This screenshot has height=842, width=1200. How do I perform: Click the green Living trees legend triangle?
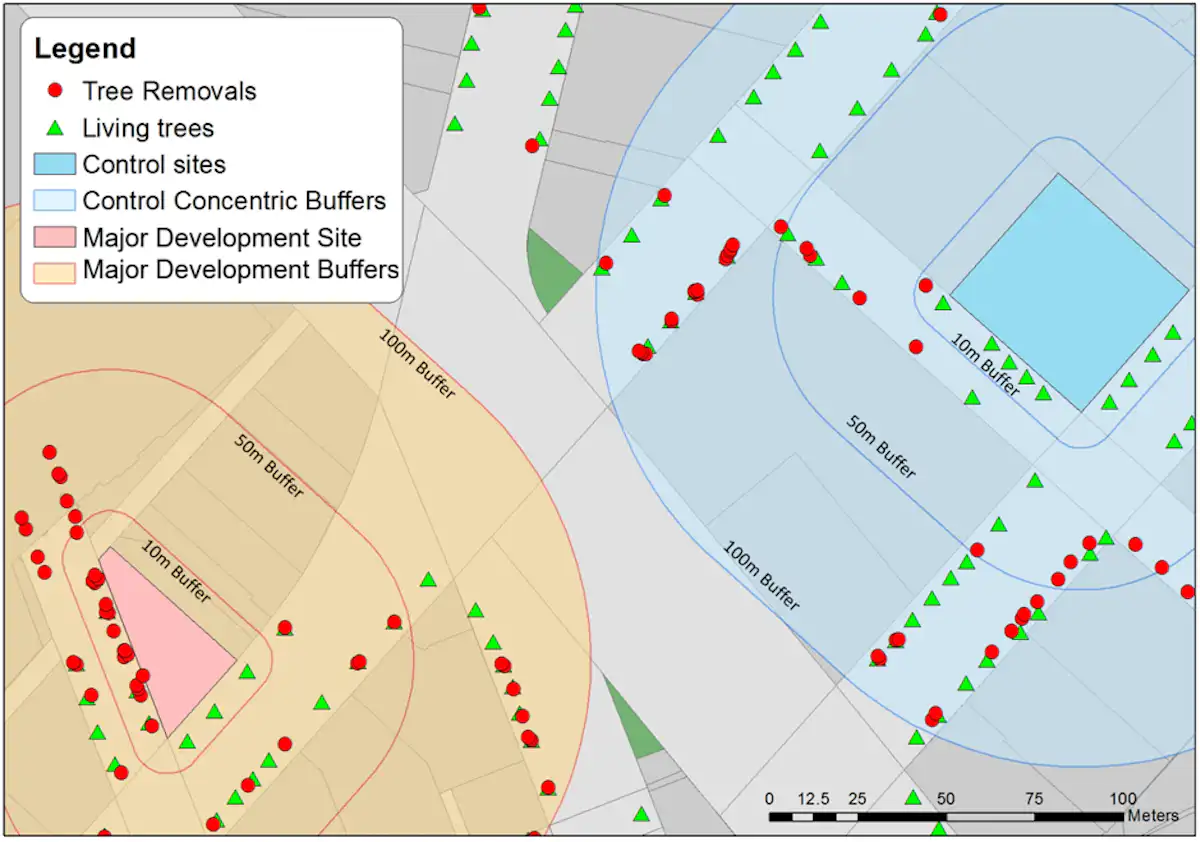tap(56, 128)
